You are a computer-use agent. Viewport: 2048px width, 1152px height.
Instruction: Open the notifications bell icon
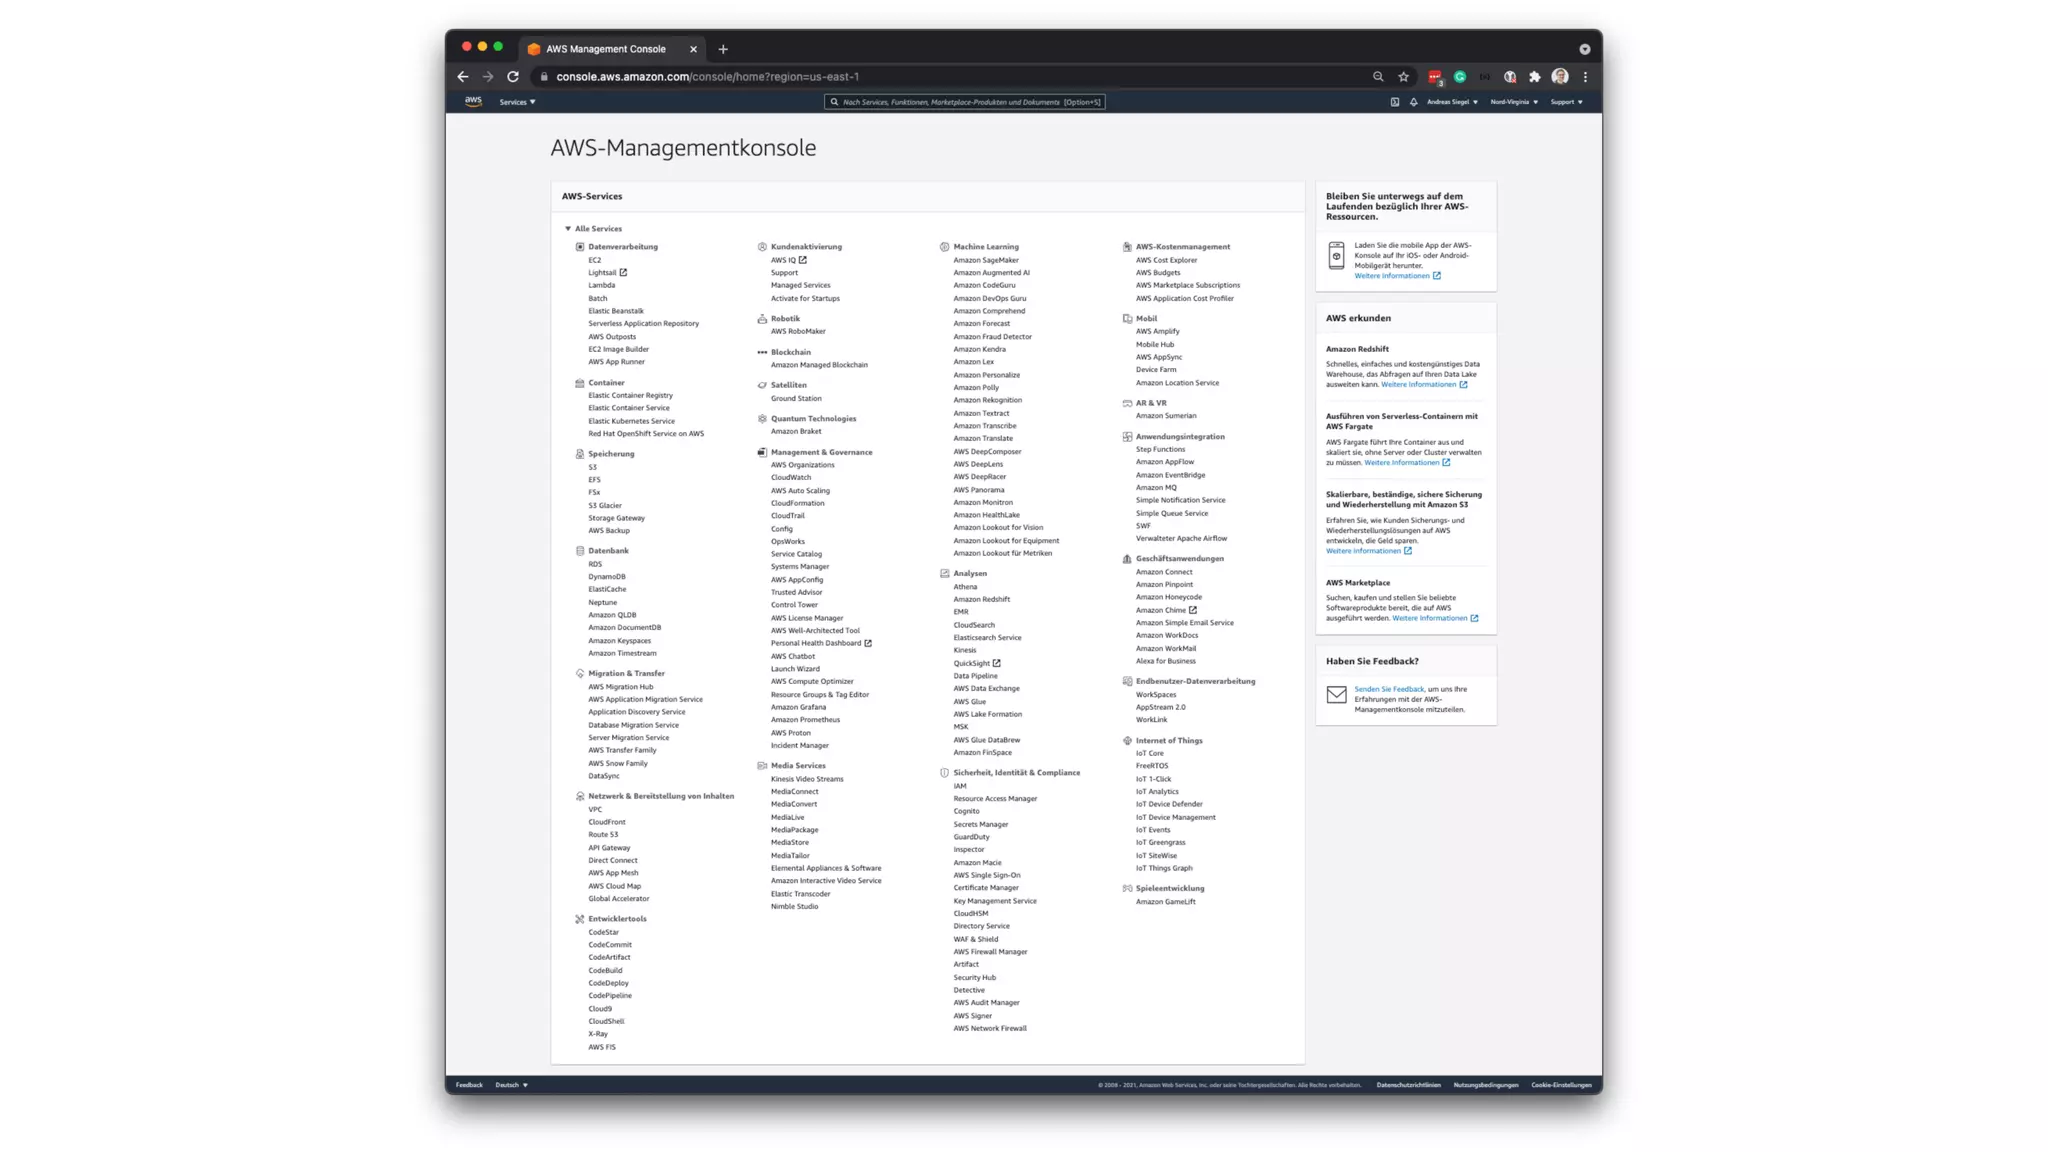tap(1413, 102)
